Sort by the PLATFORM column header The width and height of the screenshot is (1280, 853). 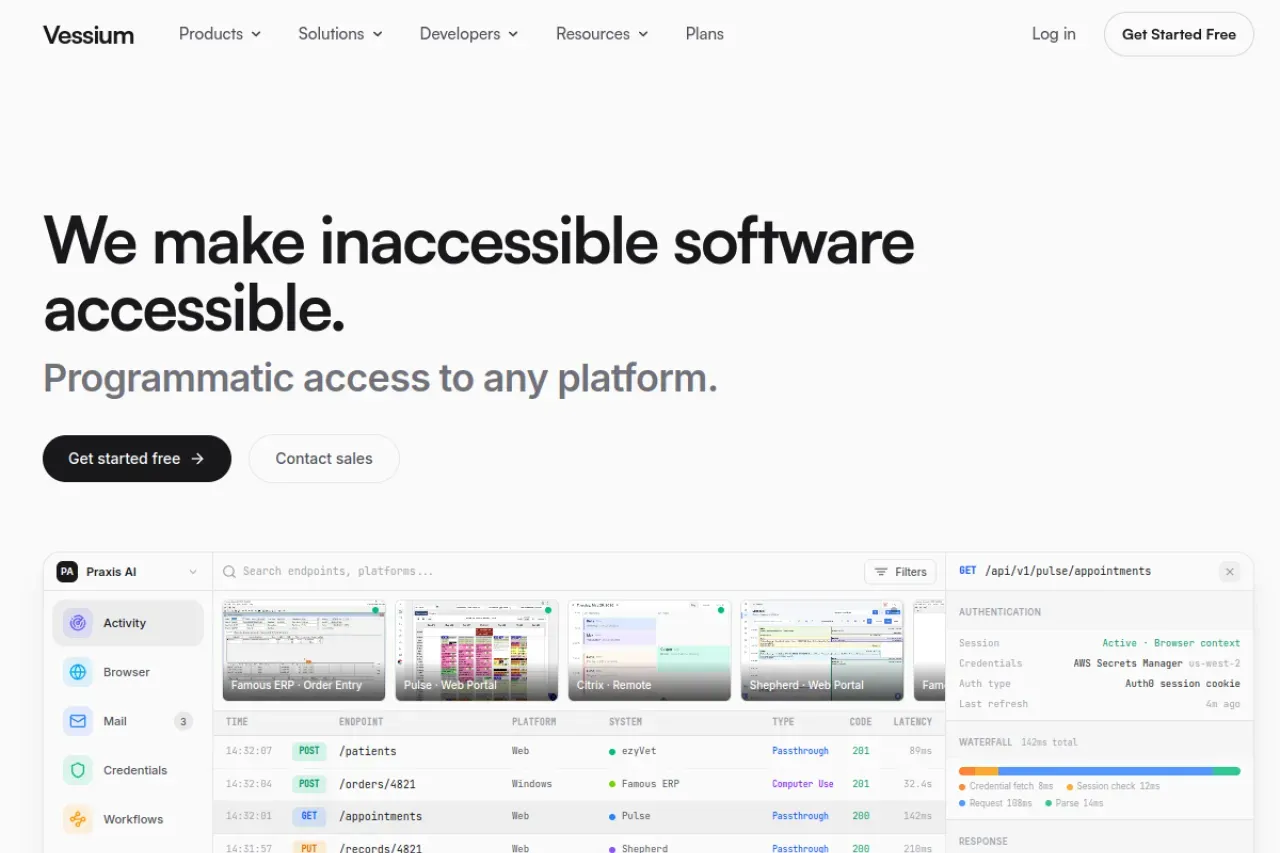pyautogui.click(x=534, y=722)
